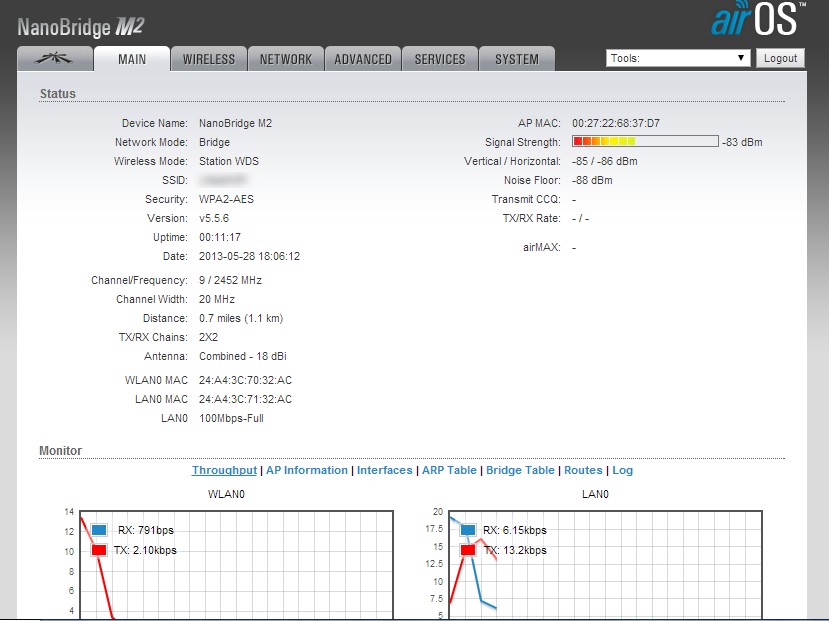Viewport: 829px width, 621px height.
Task: Open the NETWORK tab
Action: (286, 59)
